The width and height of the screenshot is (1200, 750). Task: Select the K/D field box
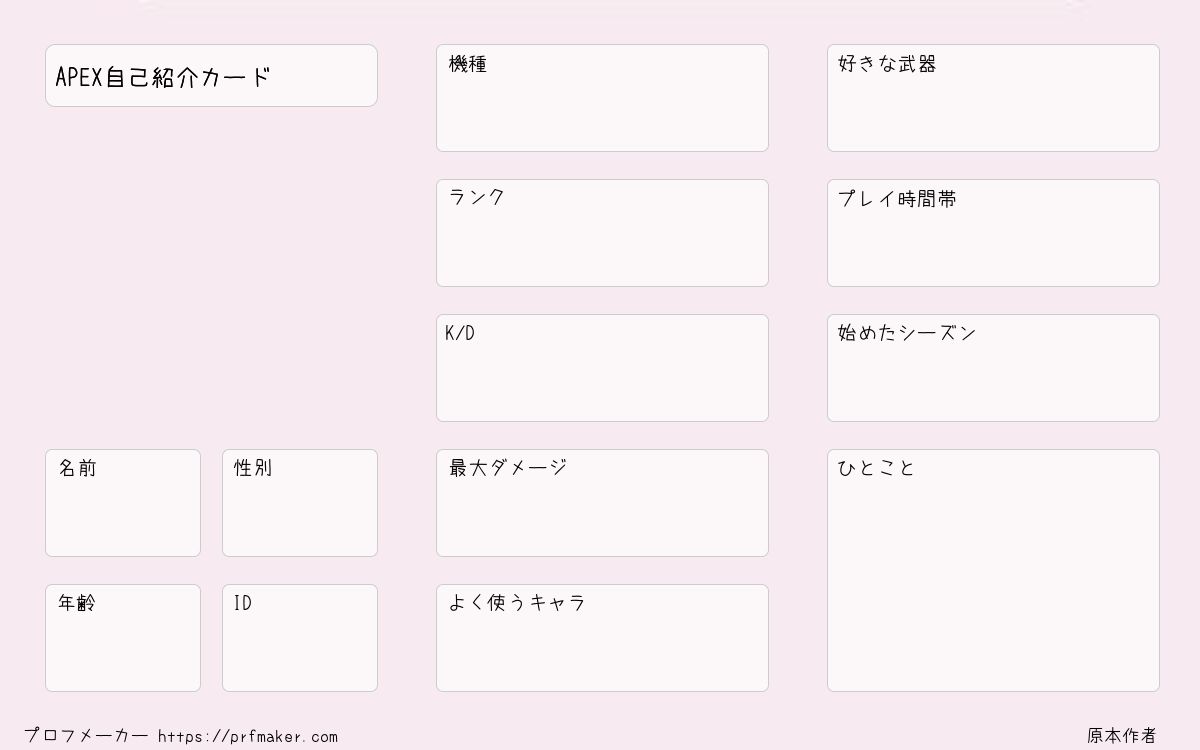click(x=602, y=368)
